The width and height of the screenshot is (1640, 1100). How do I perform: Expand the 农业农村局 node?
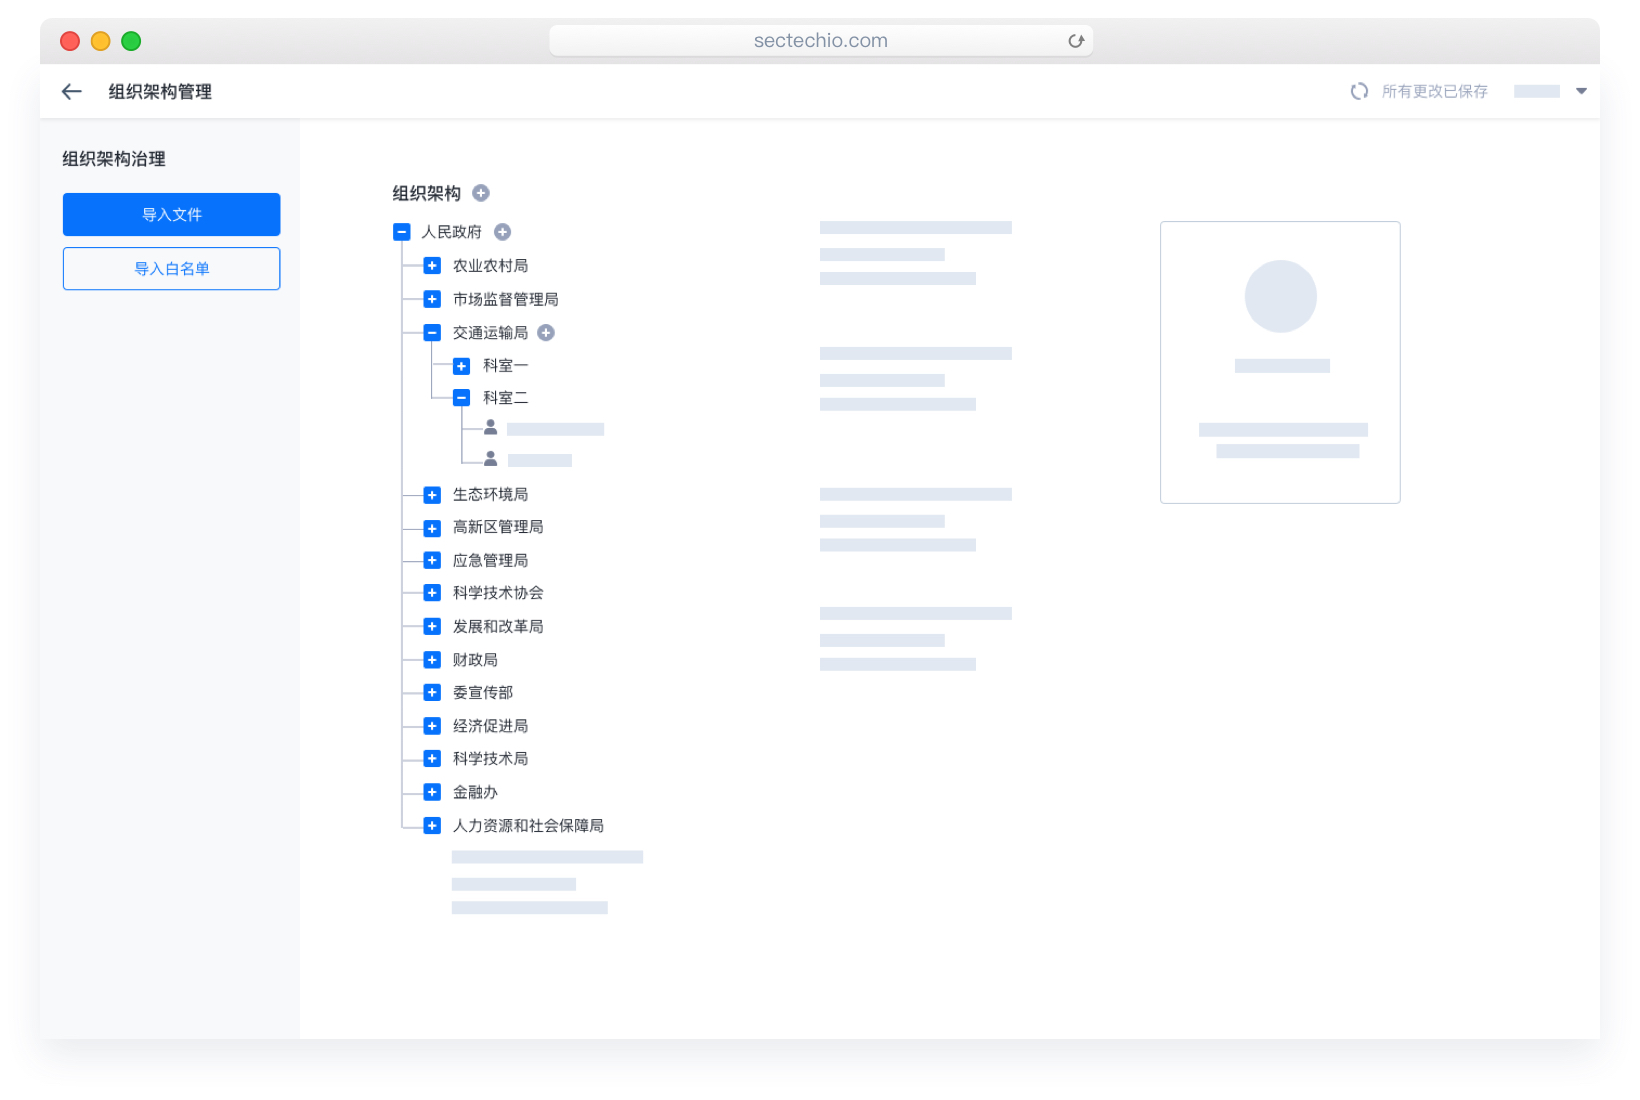tap(432, 266)
